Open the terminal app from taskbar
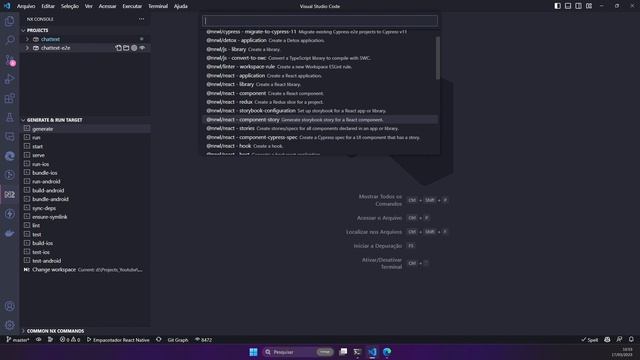 (357, 352)
